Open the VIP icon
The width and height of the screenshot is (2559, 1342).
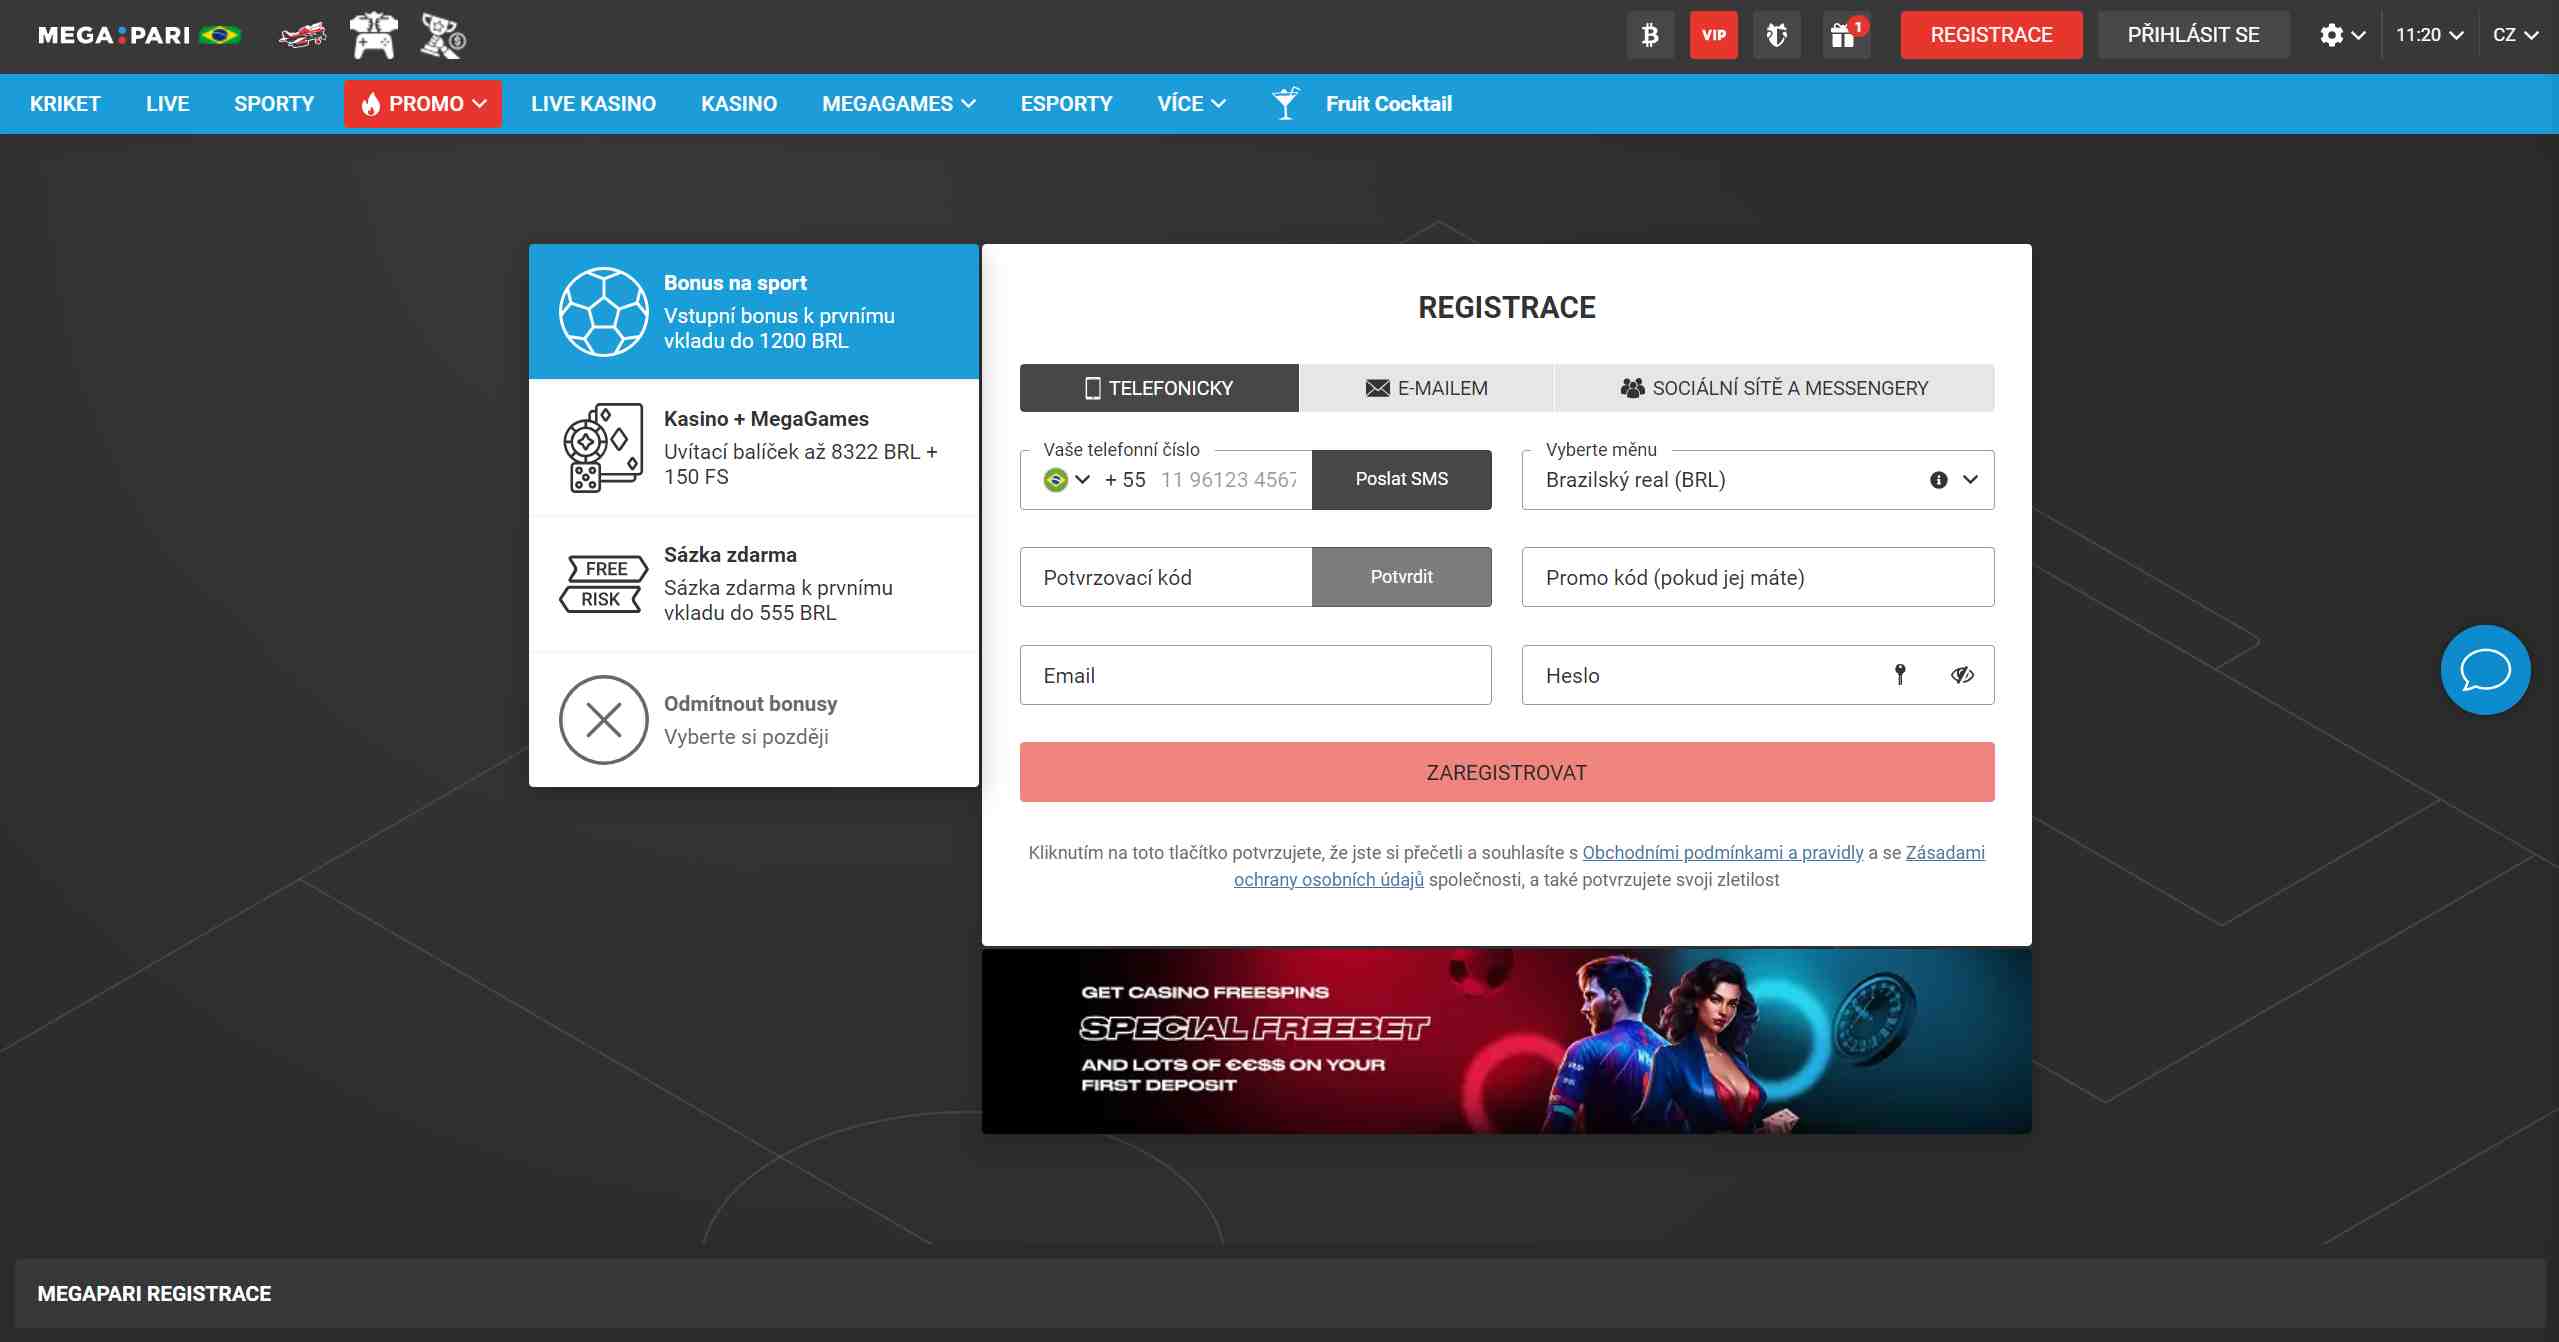point(1714,35)
